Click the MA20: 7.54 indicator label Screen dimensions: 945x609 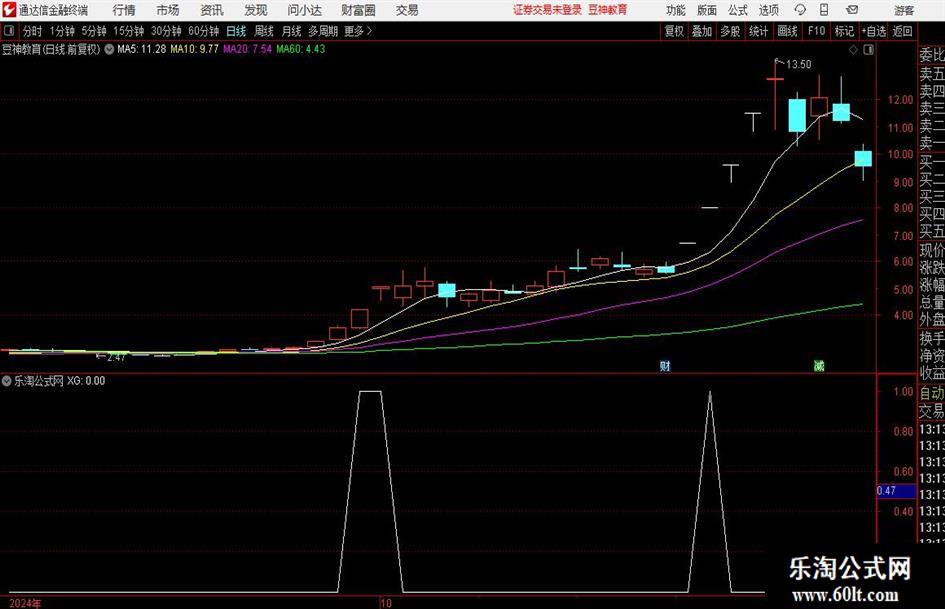(248, 49)
